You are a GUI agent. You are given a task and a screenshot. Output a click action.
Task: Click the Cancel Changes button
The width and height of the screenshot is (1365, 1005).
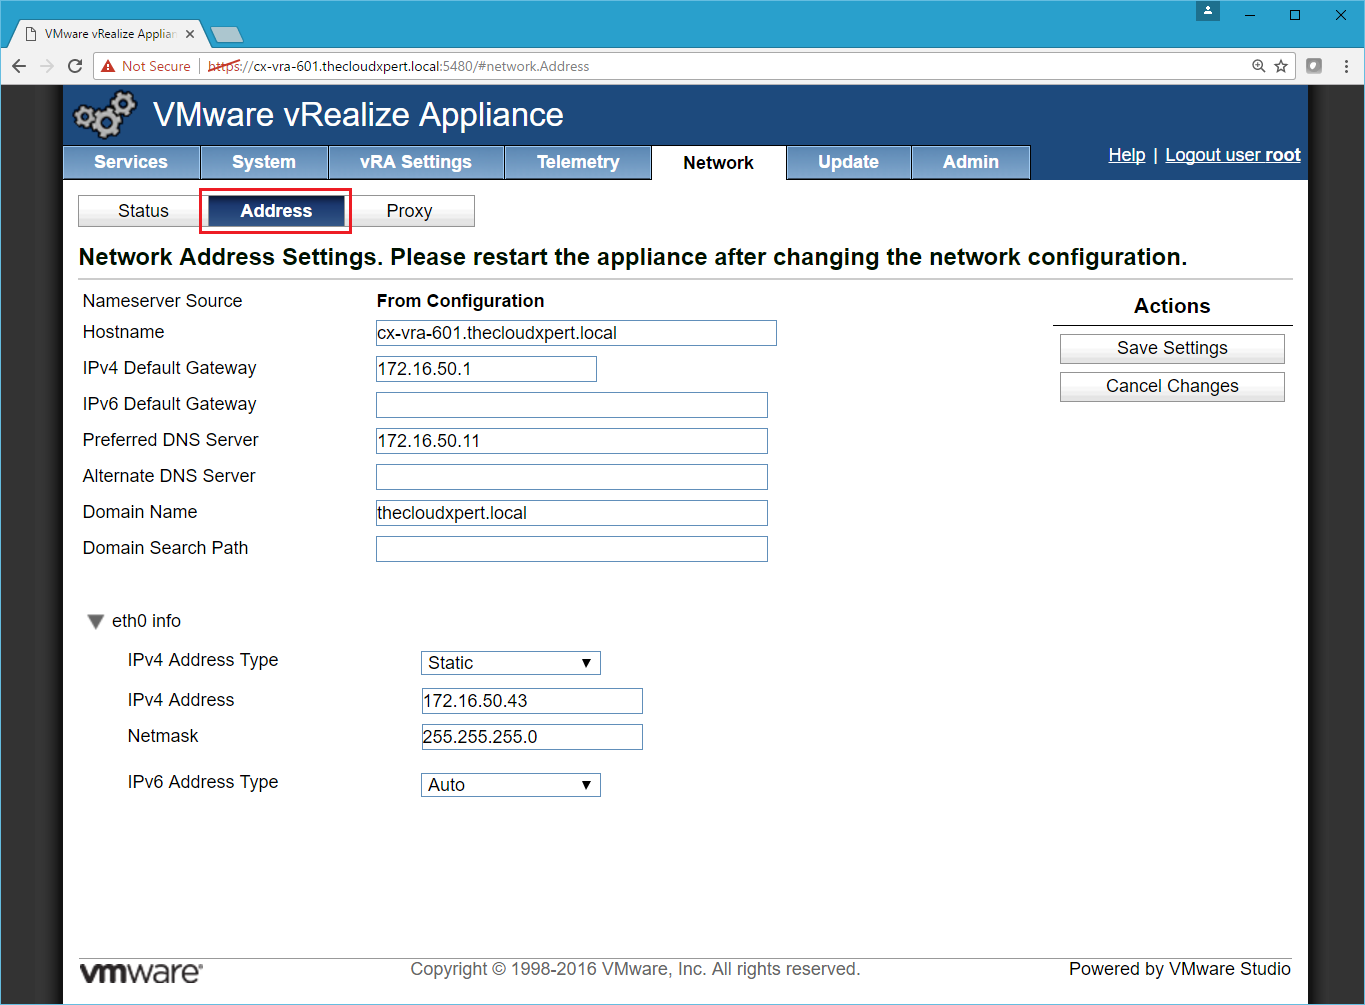(x=1171, y=386)
